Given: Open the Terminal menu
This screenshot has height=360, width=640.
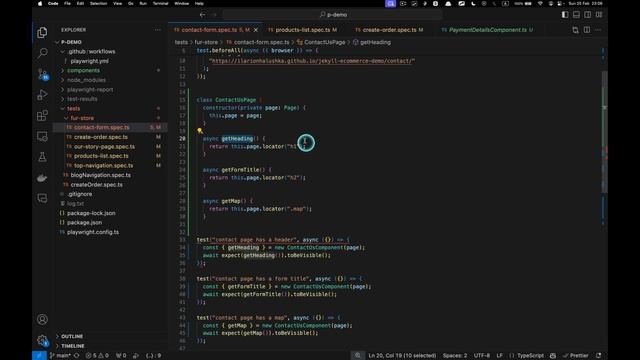Looking at the screenshot, I should [160, 3].
